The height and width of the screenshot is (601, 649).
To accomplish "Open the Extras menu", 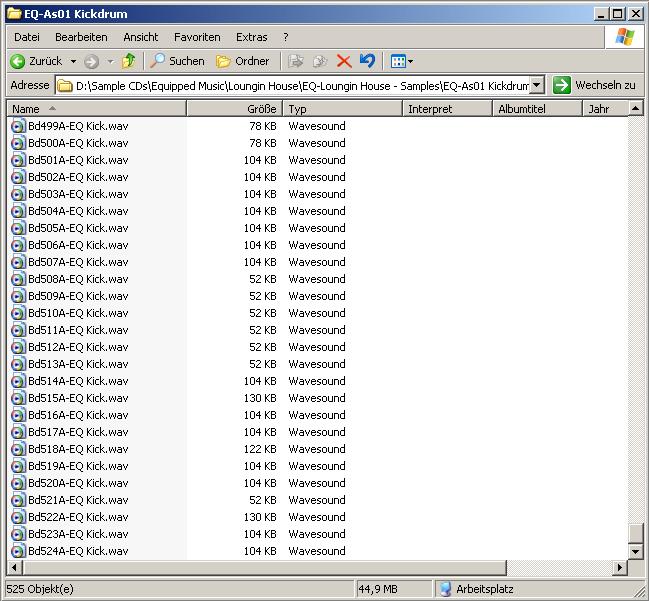I will (x=252, y=37).
